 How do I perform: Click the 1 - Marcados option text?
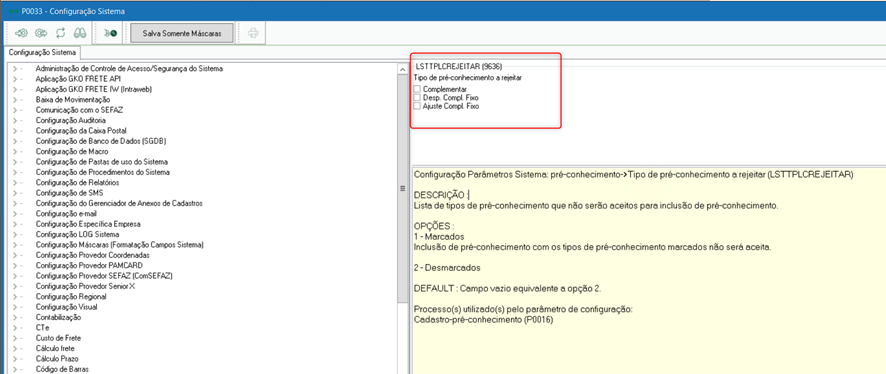click(x=439, y=237)
